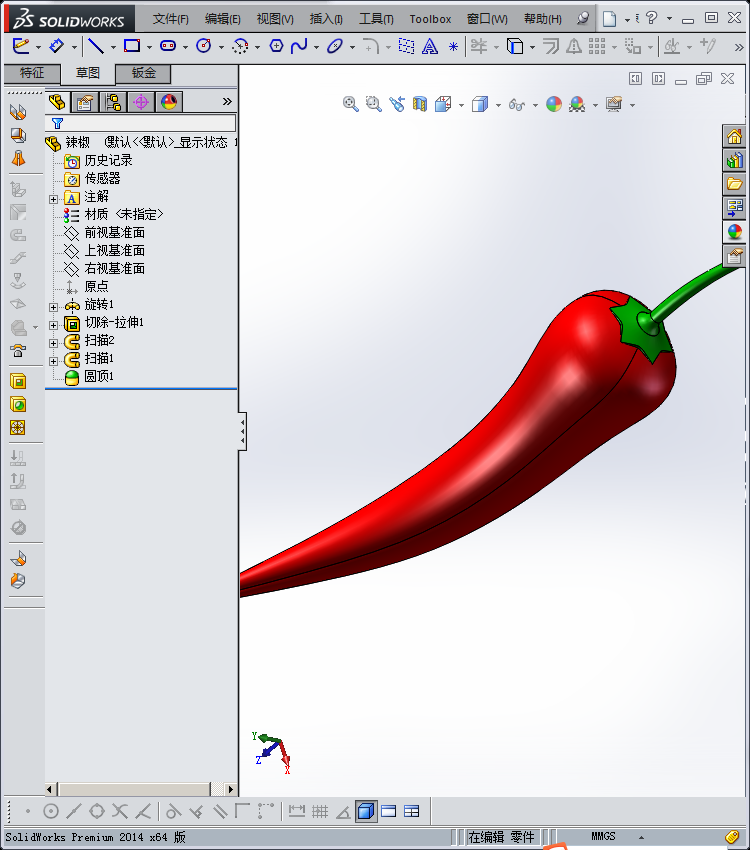Click Zoom to Fit icon
Screen dimensions: 750x850
click(x=351, y=104)
